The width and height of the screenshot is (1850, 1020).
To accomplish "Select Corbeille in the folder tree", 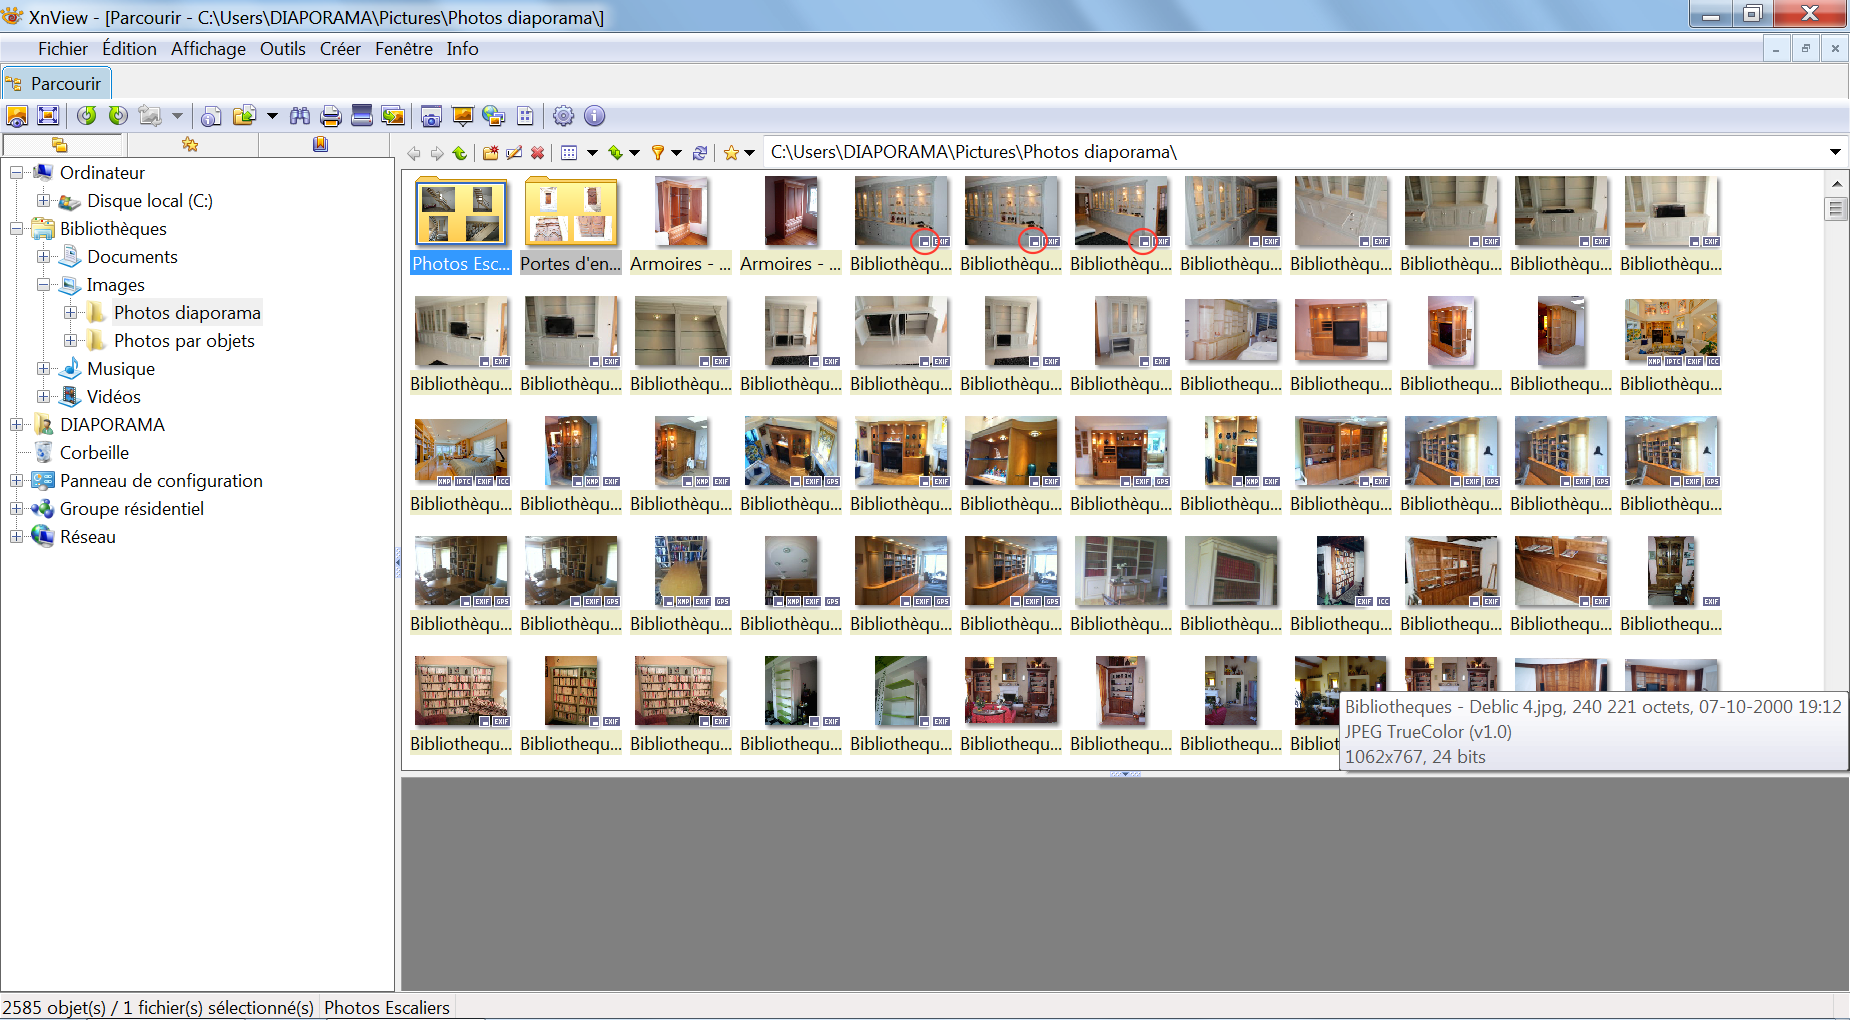I will 94,453.
